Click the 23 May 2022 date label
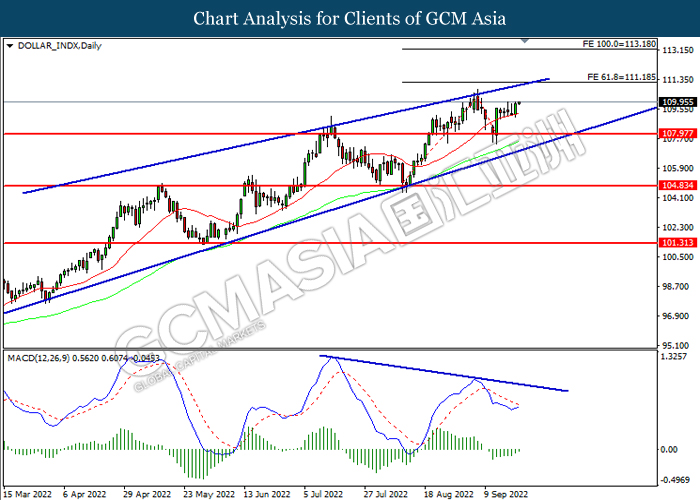 (209, 494)
